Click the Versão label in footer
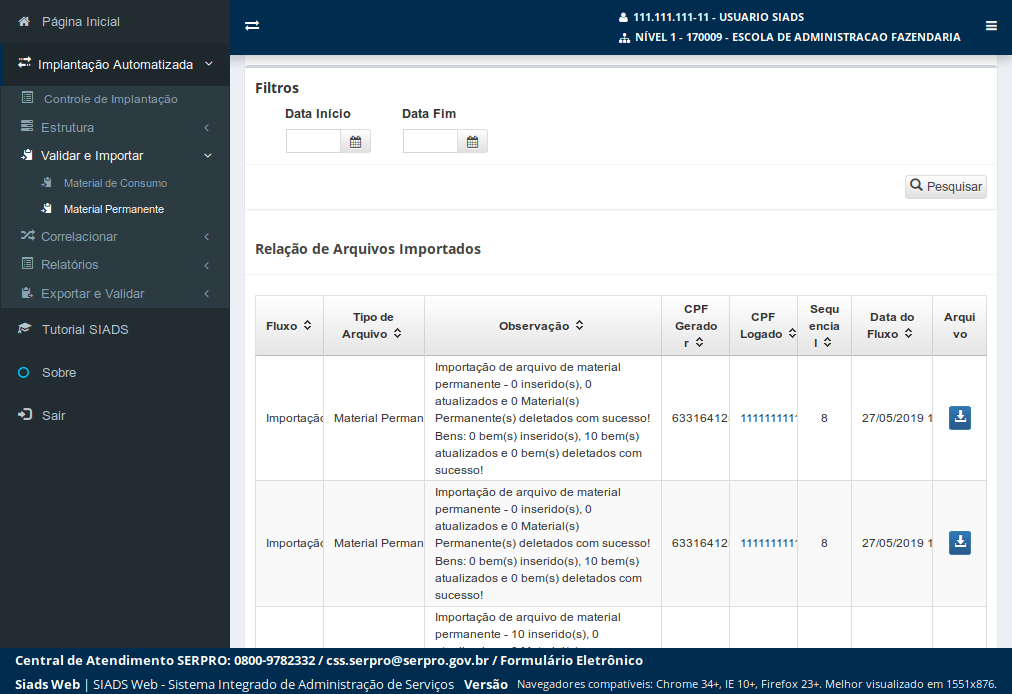This screenshot has height=694, width=1012. 486,684
